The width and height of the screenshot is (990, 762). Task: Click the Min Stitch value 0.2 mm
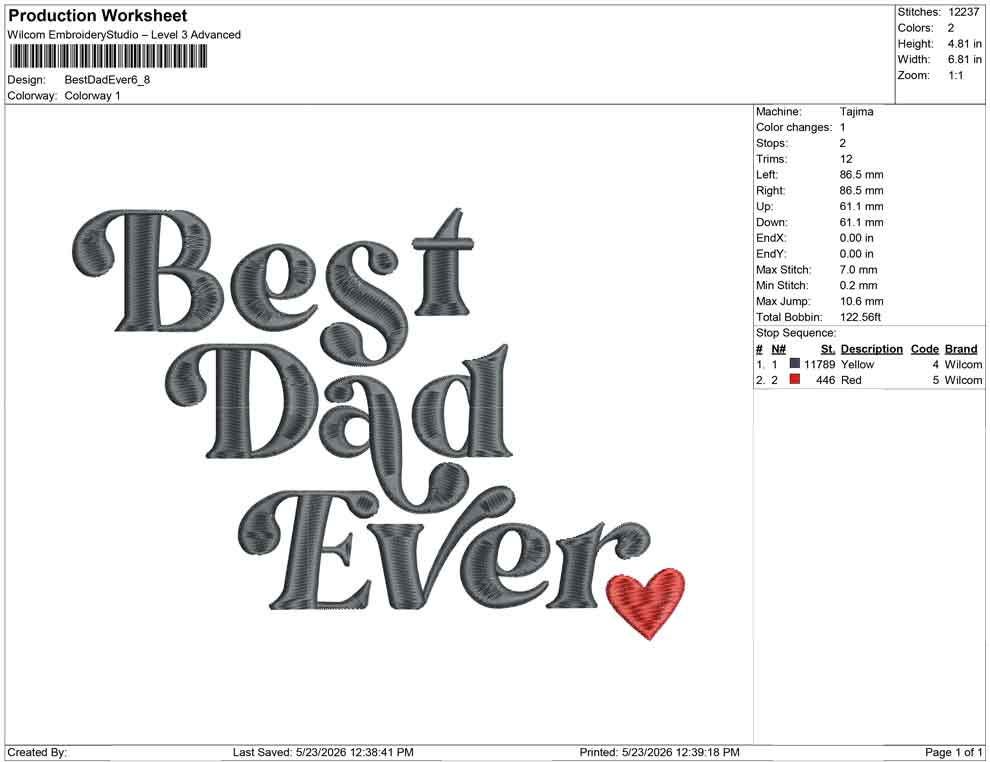(x=859, y=285)
